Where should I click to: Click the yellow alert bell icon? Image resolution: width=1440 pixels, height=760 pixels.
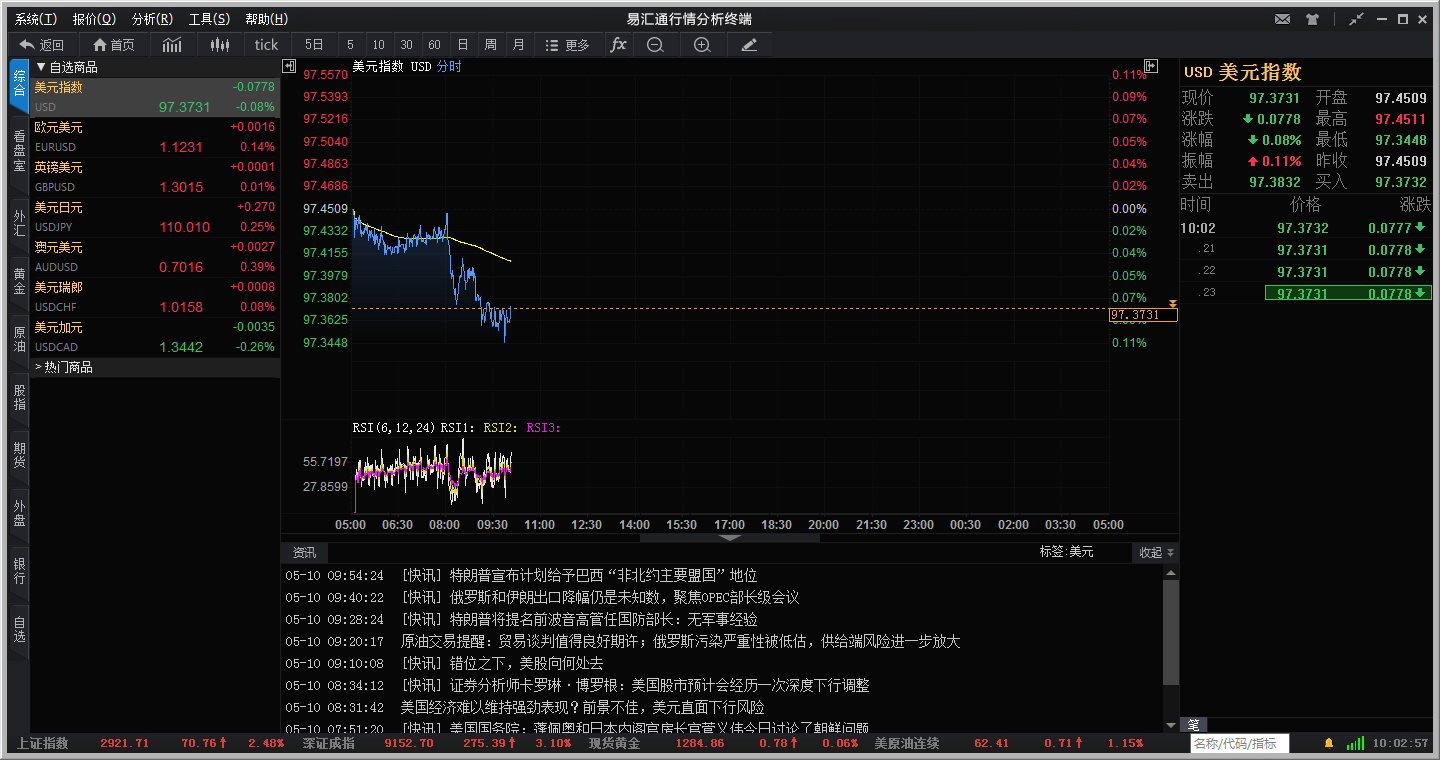click(x=1329, y=744)
